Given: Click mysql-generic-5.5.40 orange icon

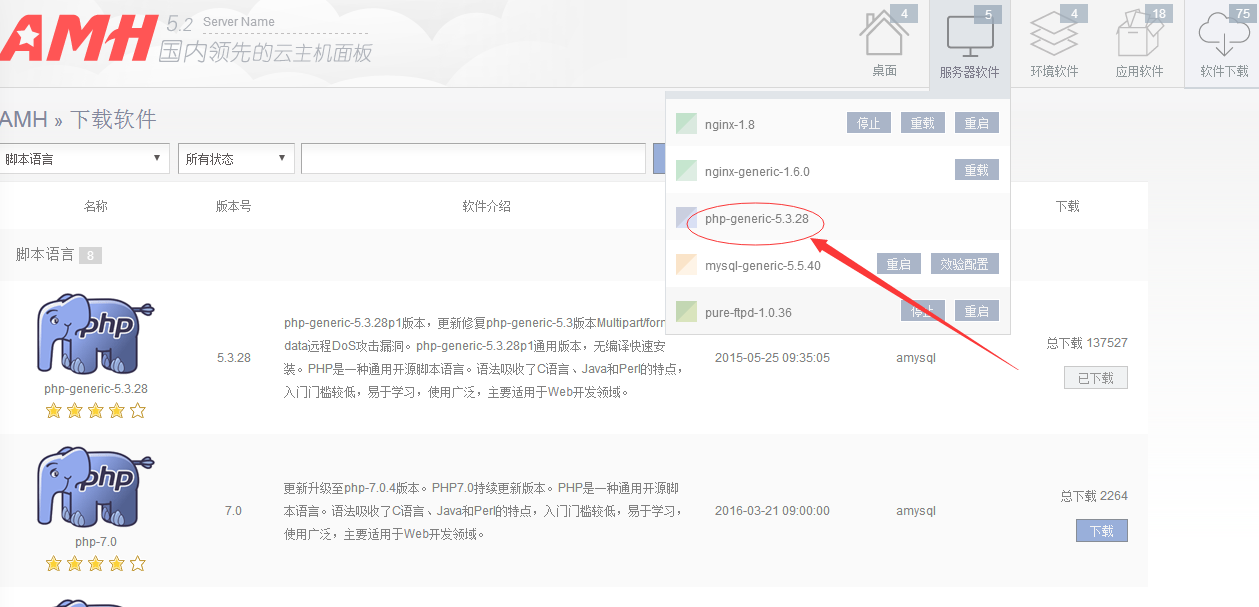Looking at the screenshot, I should tap(686, 265).
